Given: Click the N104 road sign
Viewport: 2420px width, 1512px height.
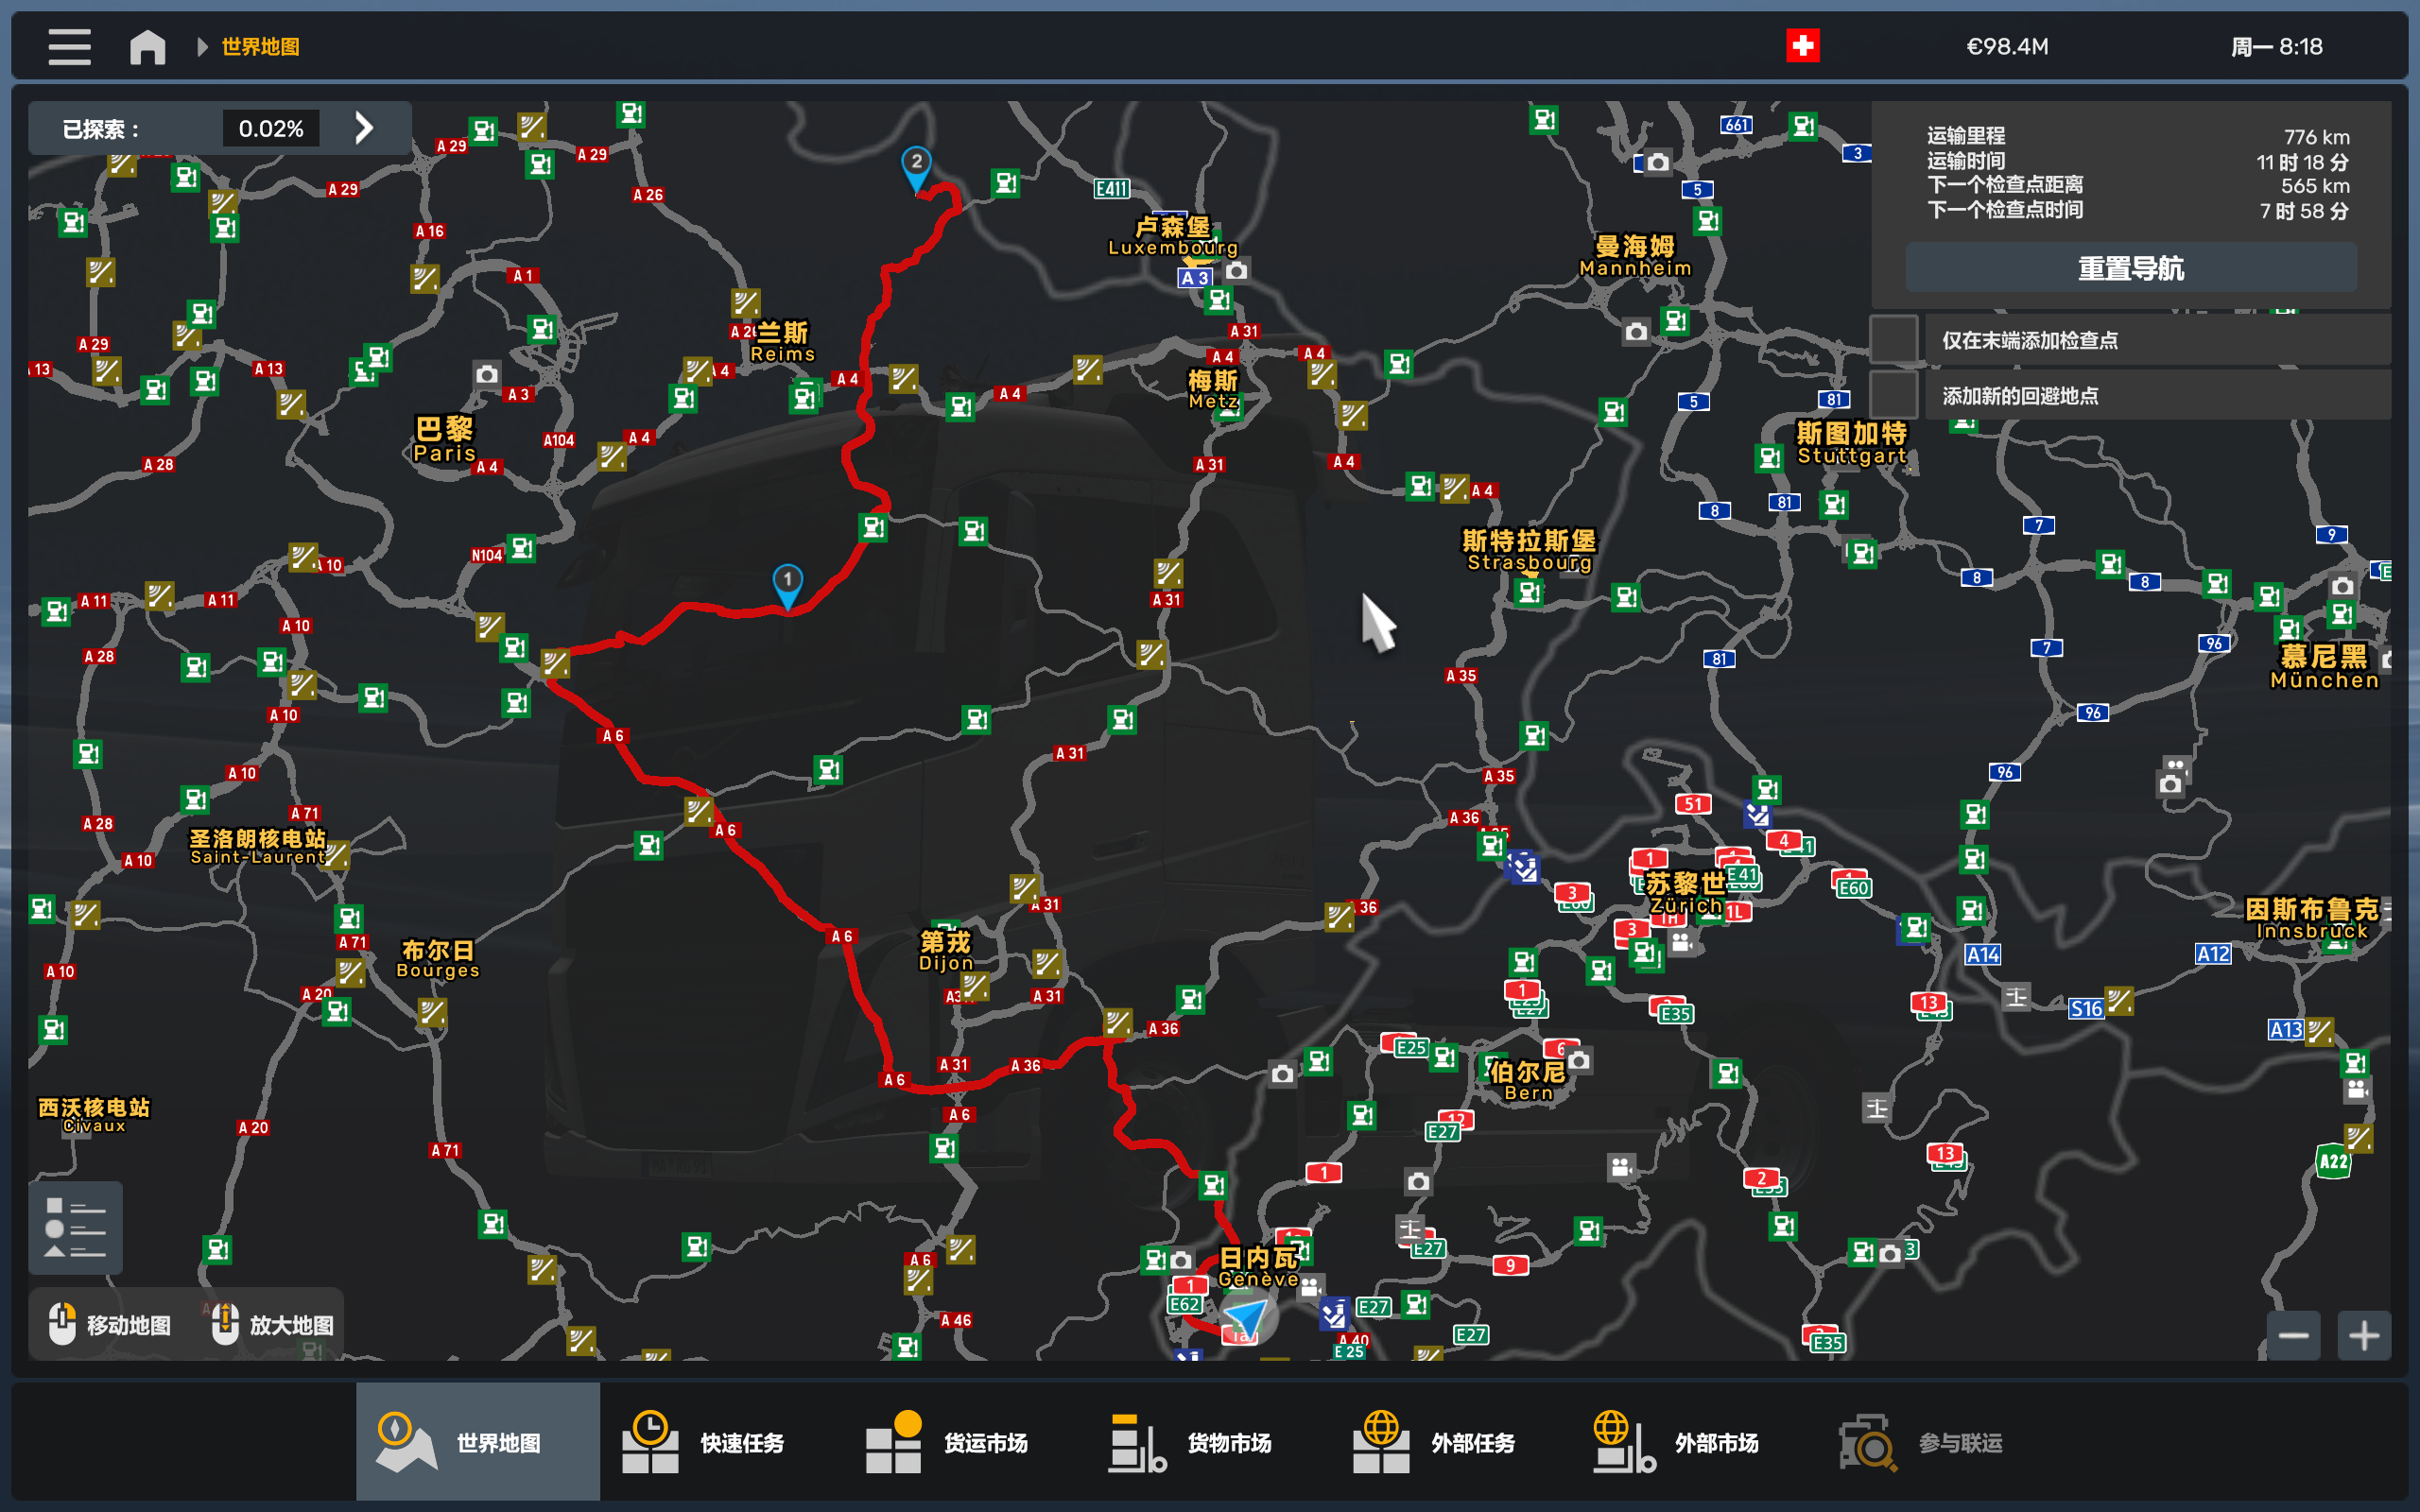Looking at the screenshot, I should [x=487, y=555].
